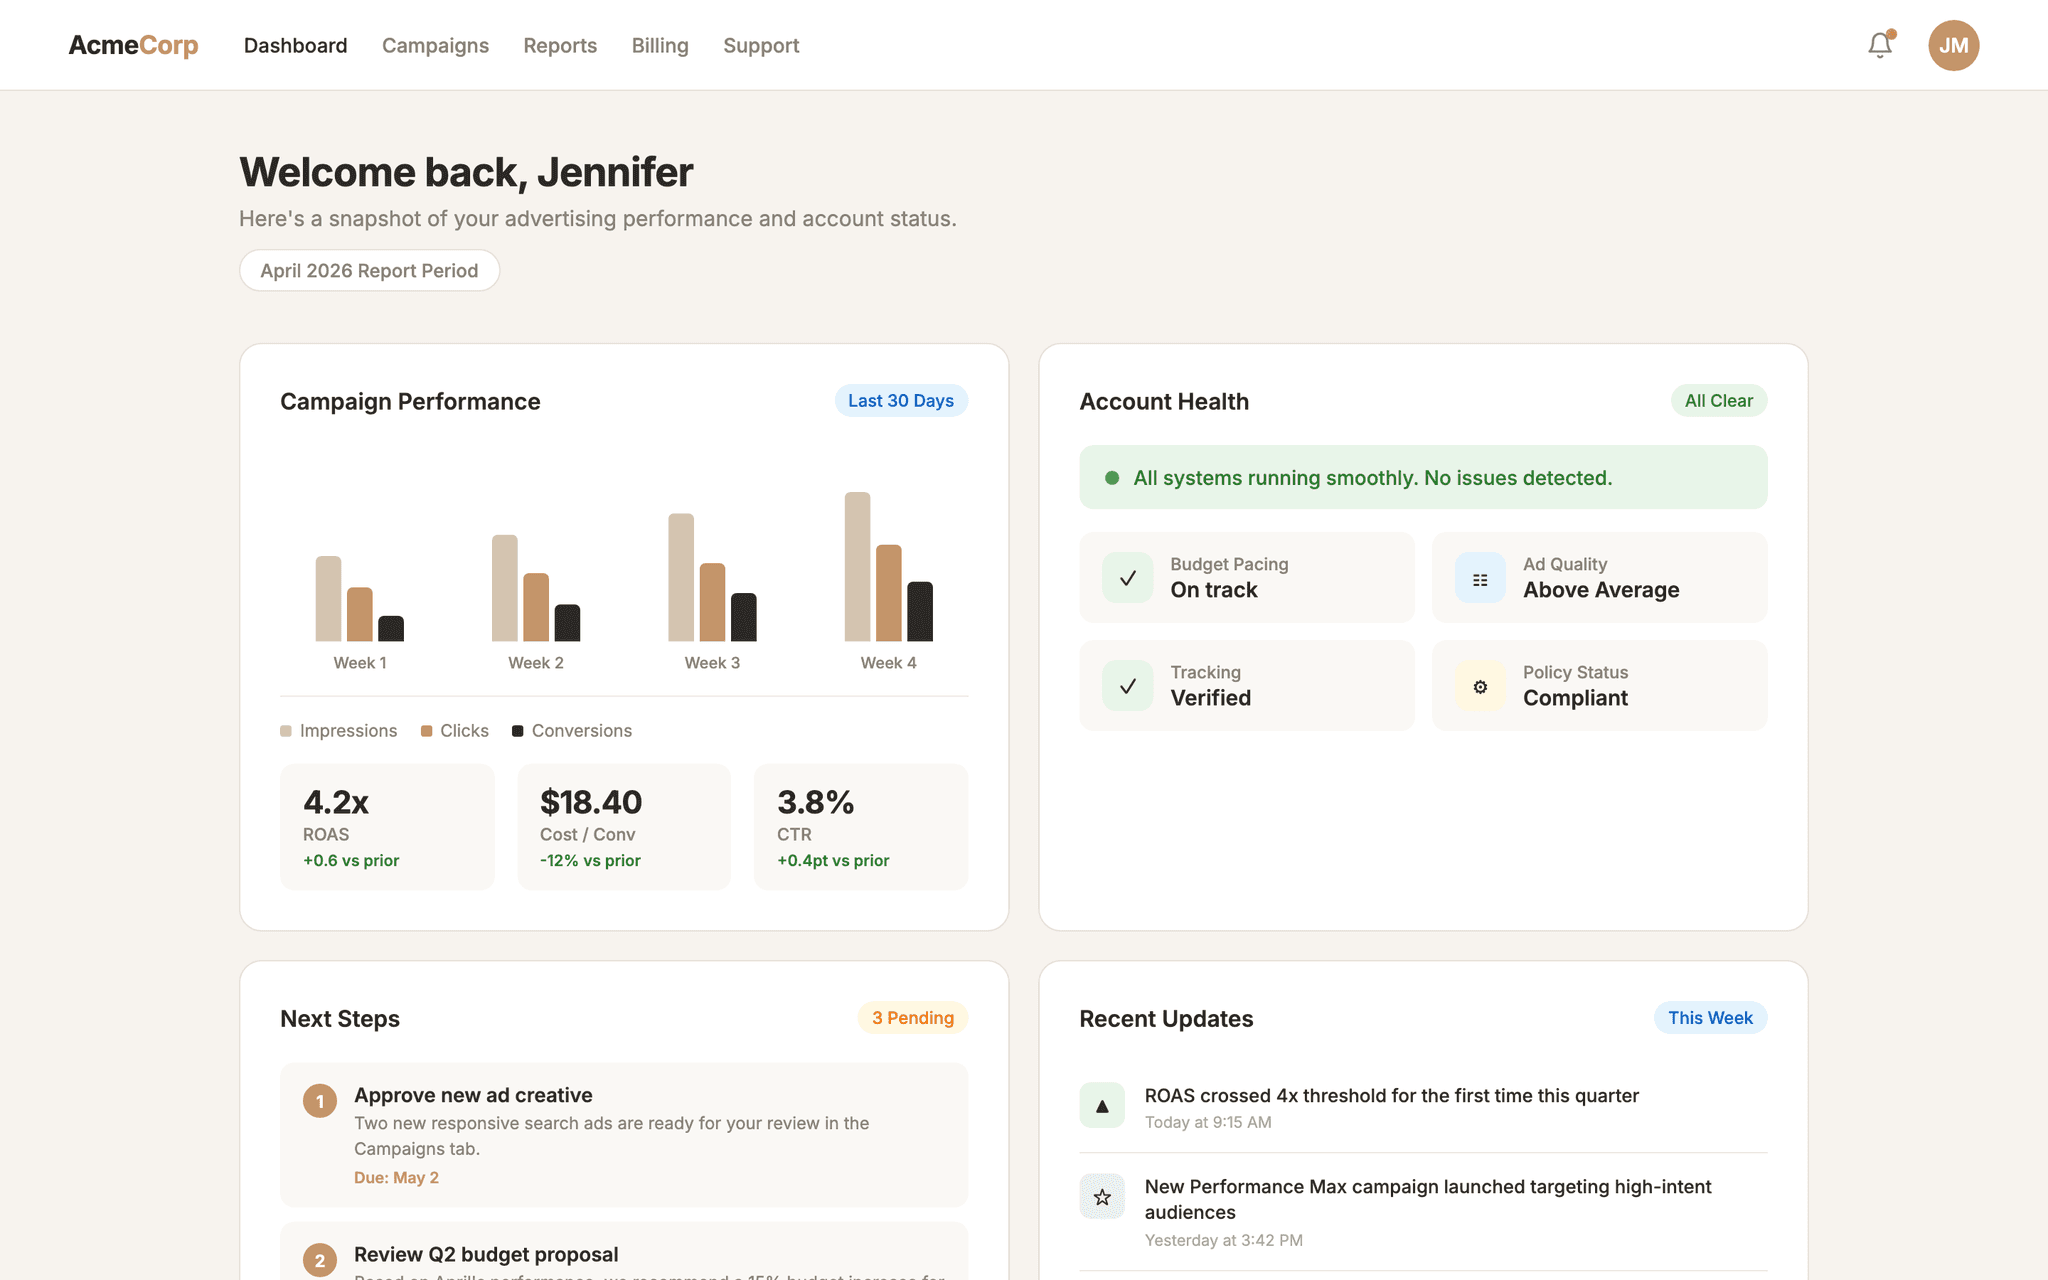Click the Week 4 impressions bar
This screenshot has width=2048, height=1280.
point(856,570)
